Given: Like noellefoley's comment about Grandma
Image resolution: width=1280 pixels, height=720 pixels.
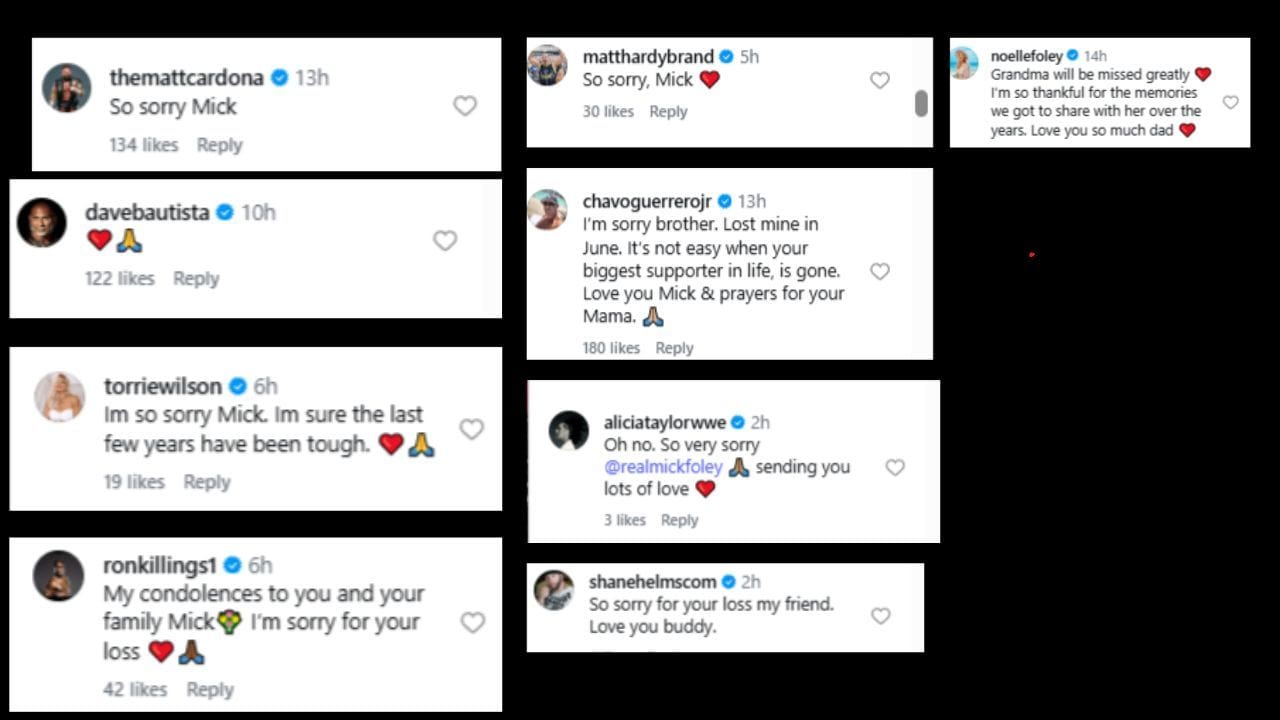Looking at the screenshot, I should click(x=1231, y=102).
